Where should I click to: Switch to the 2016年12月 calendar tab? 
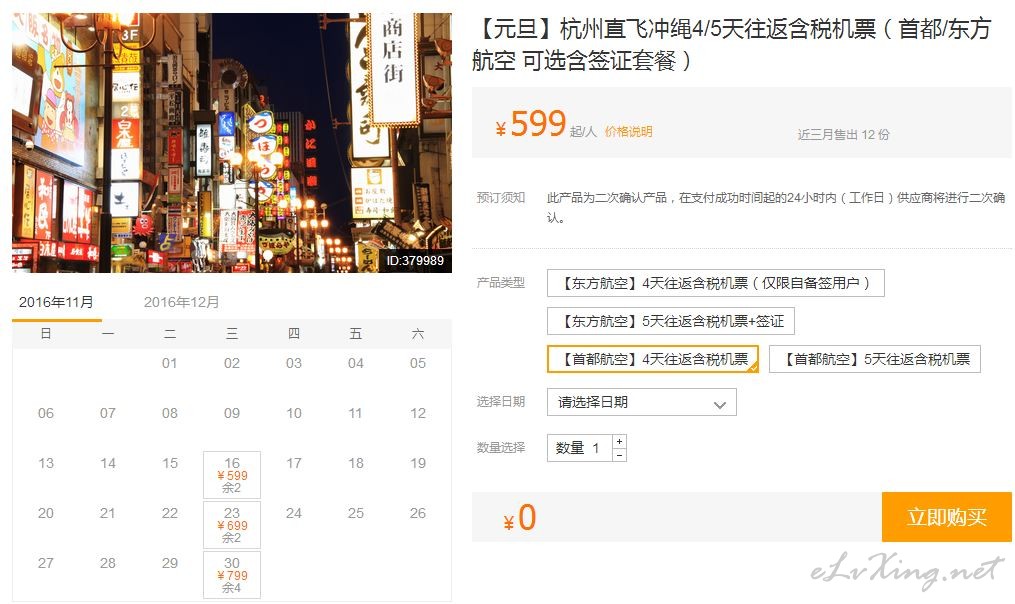click(x=181, y=302)
